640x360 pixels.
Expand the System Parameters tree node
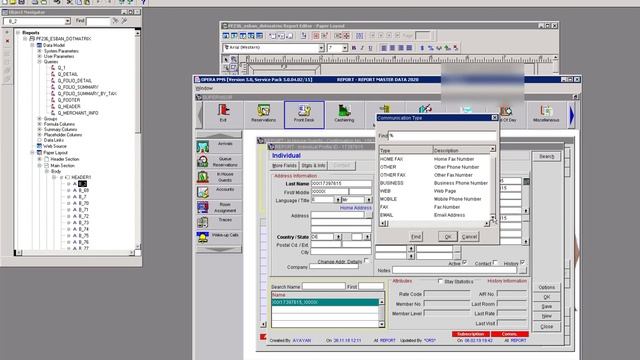(40, 51)
